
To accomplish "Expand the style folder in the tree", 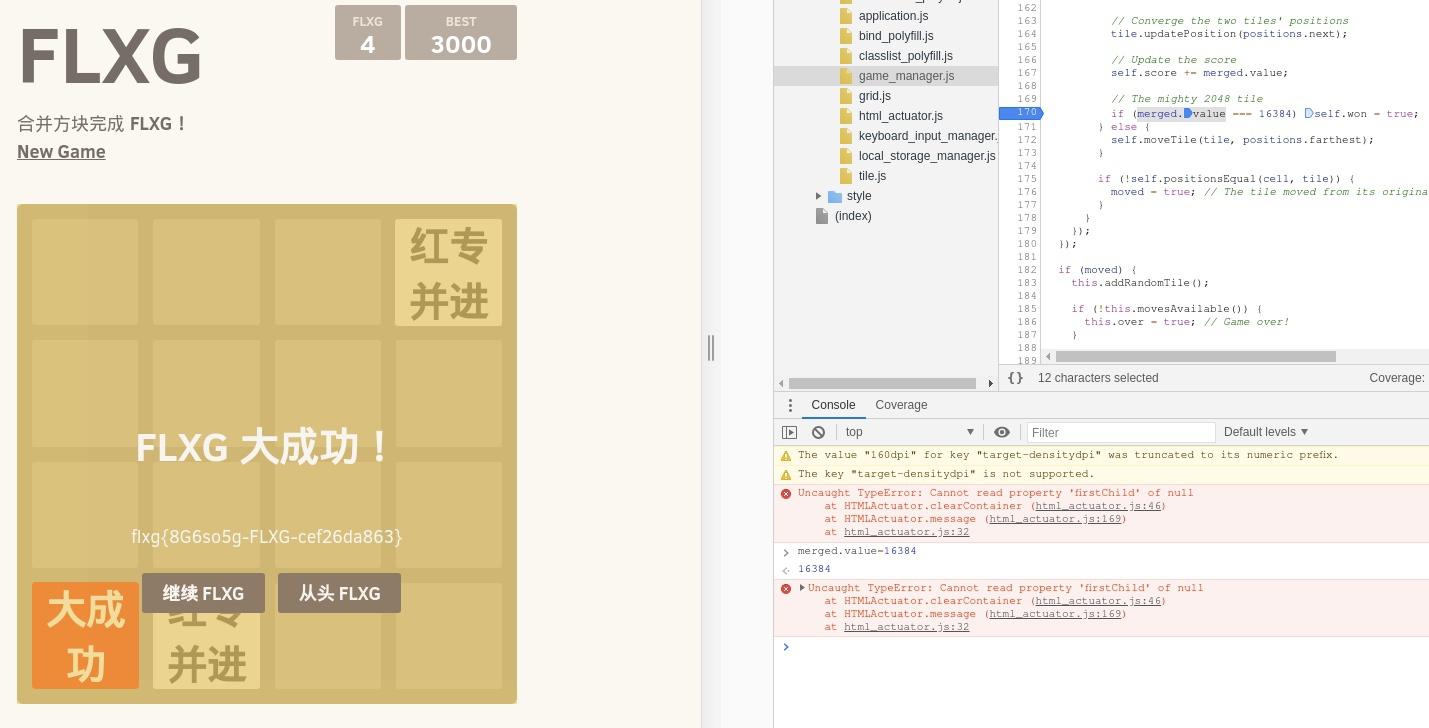I will (819, 196).
